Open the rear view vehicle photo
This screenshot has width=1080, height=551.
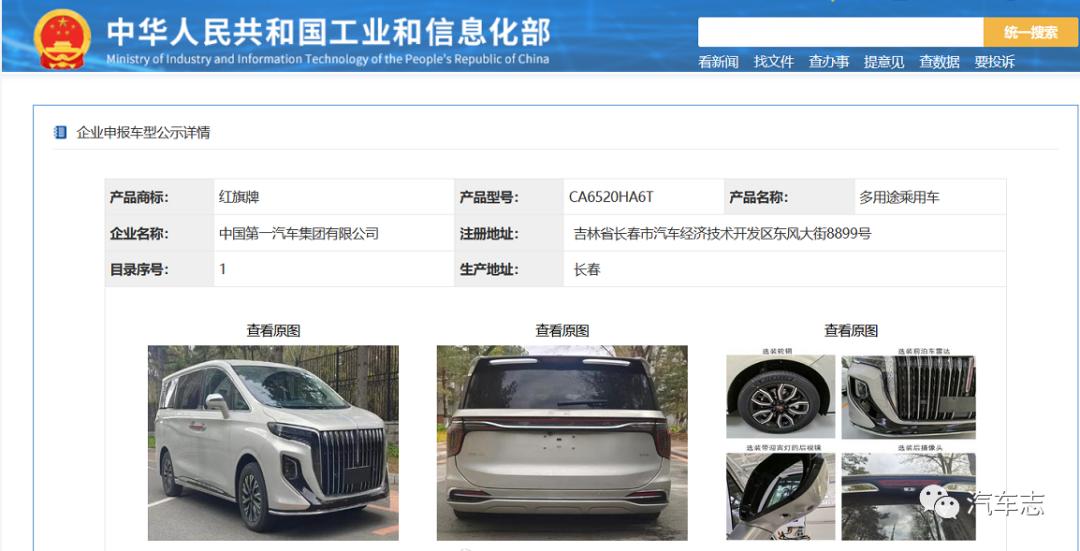coord(562,443)
